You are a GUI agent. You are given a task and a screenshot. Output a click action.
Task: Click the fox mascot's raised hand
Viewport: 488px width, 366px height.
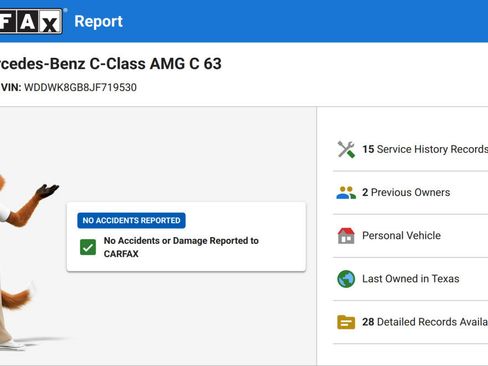pos(48,191)
